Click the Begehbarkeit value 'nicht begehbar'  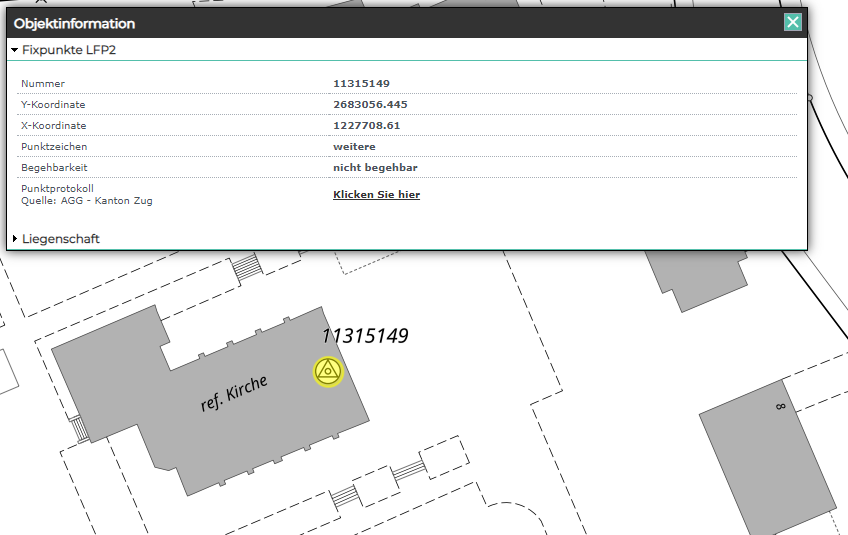click(375, 168)
